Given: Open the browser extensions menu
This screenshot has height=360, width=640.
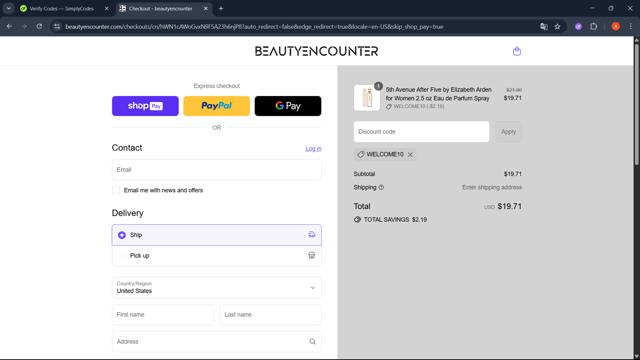Looking at the screenshot, I should pyautogui.click(x=594, y=27).
